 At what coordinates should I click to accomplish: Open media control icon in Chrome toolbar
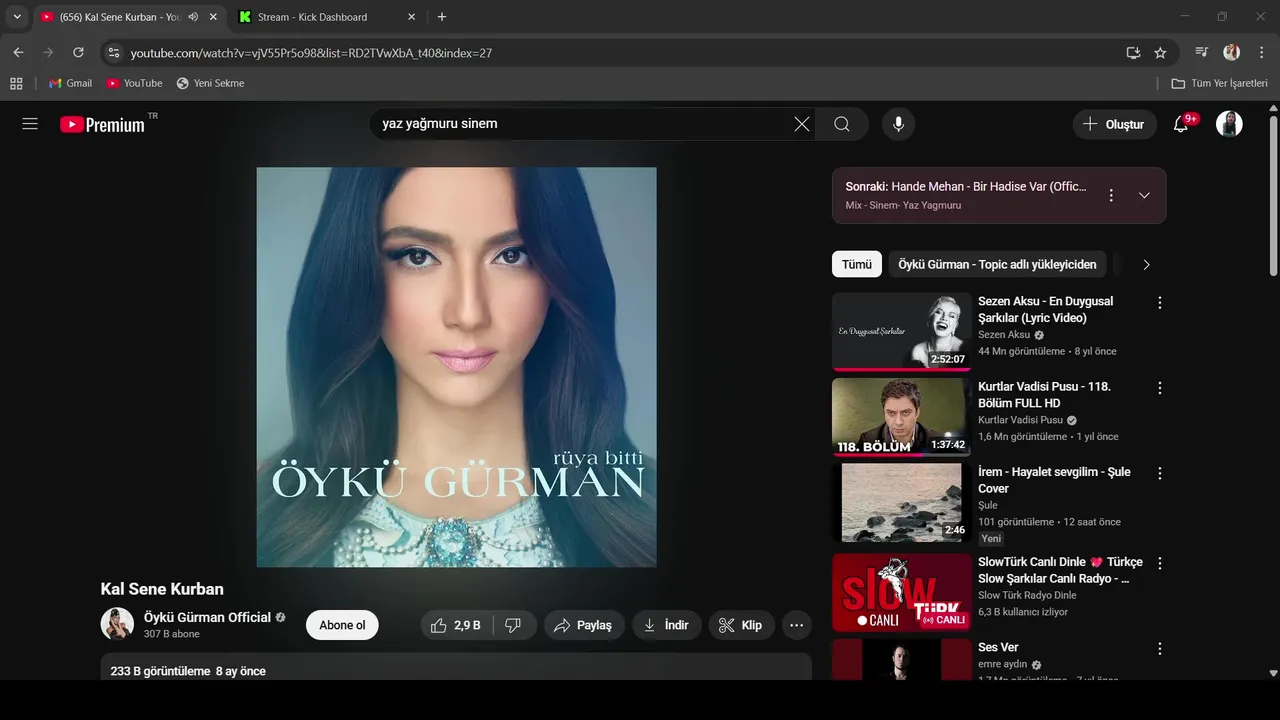tap(1202, 52)
